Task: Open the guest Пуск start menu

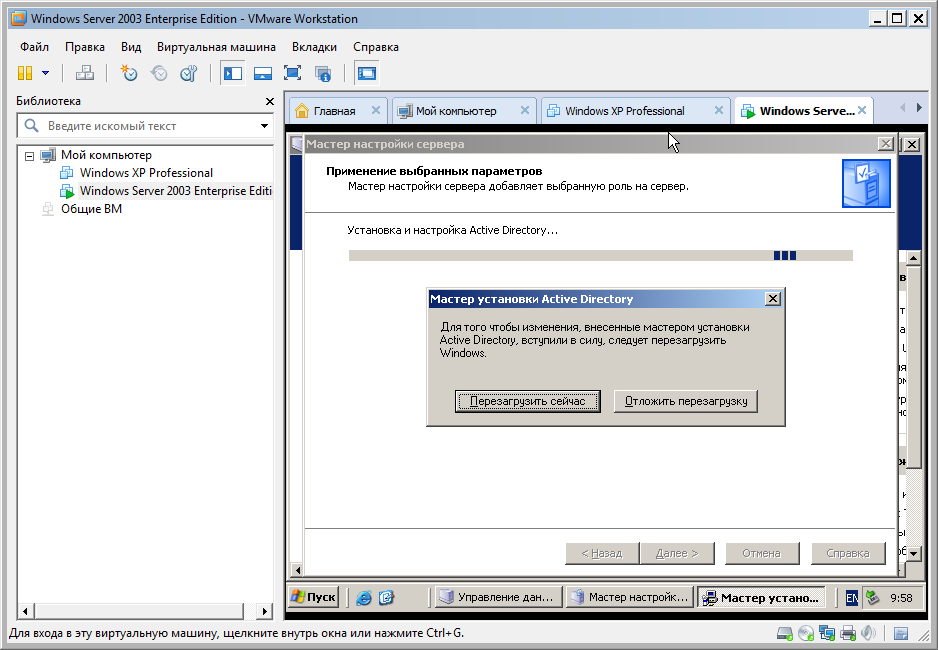Action: 313,597
